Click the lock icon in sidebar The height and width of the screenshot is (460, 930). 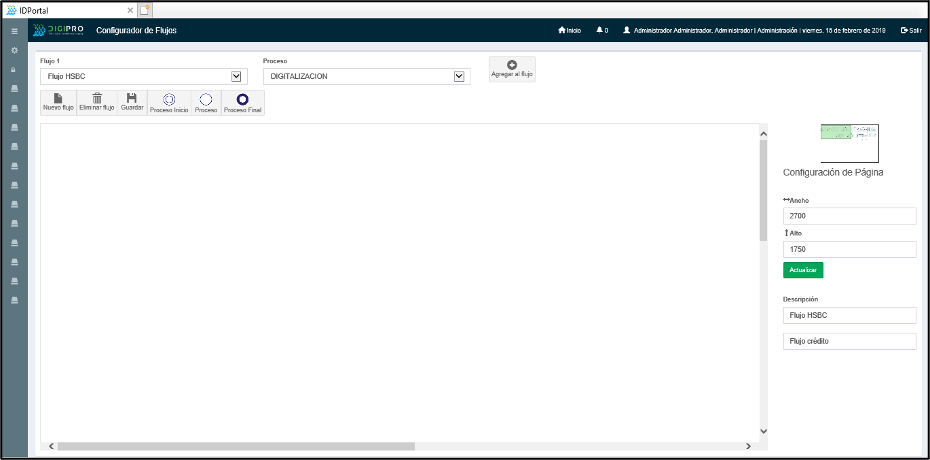(14, 69)
